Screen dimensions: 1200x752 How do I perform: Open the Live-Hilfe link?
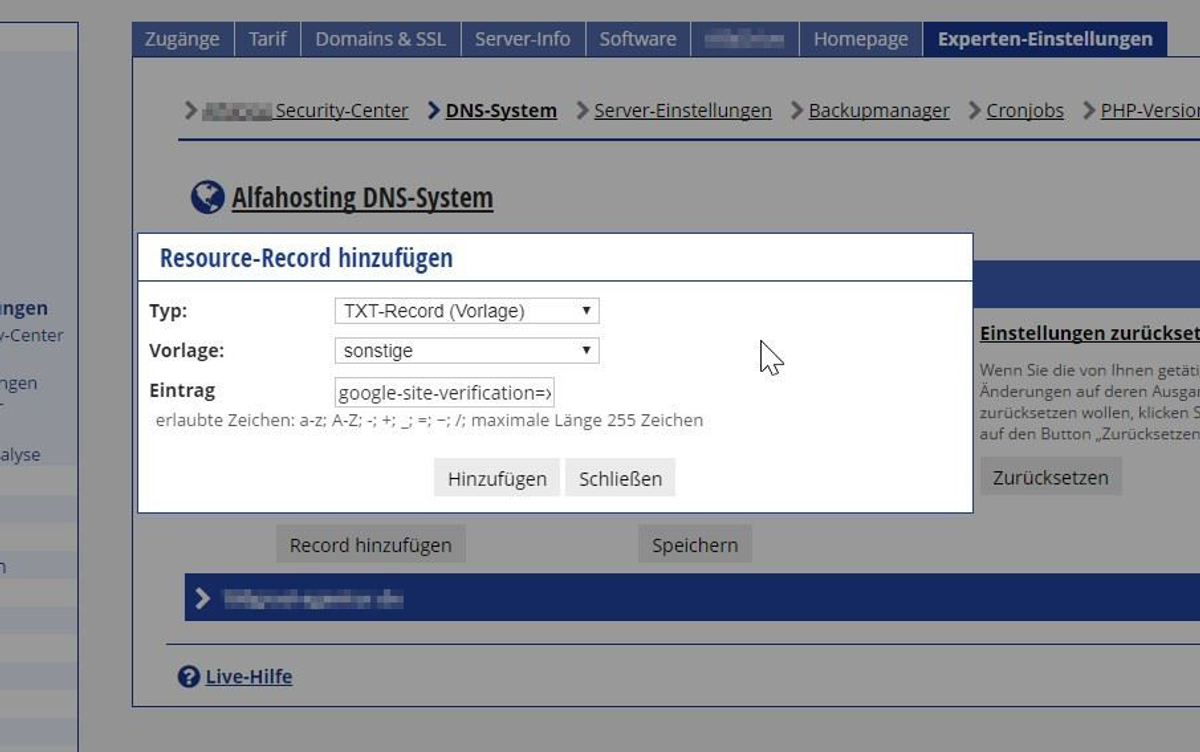click(x=249, y=677)
